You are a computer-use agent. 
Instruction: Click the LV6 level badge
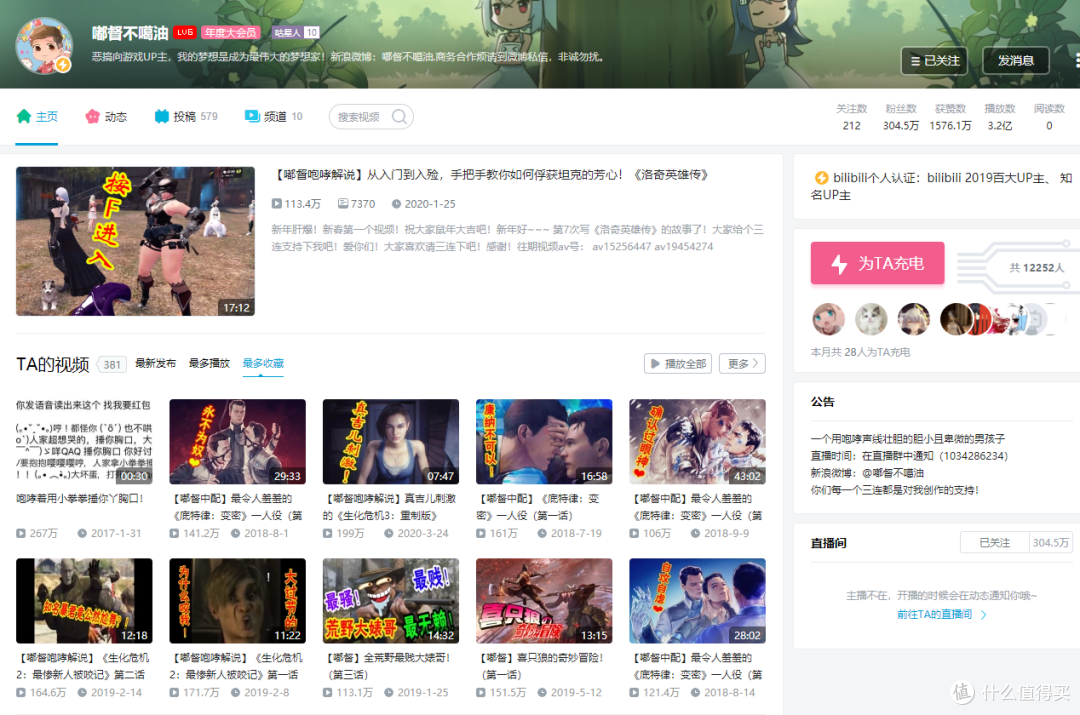click(185, 32)
